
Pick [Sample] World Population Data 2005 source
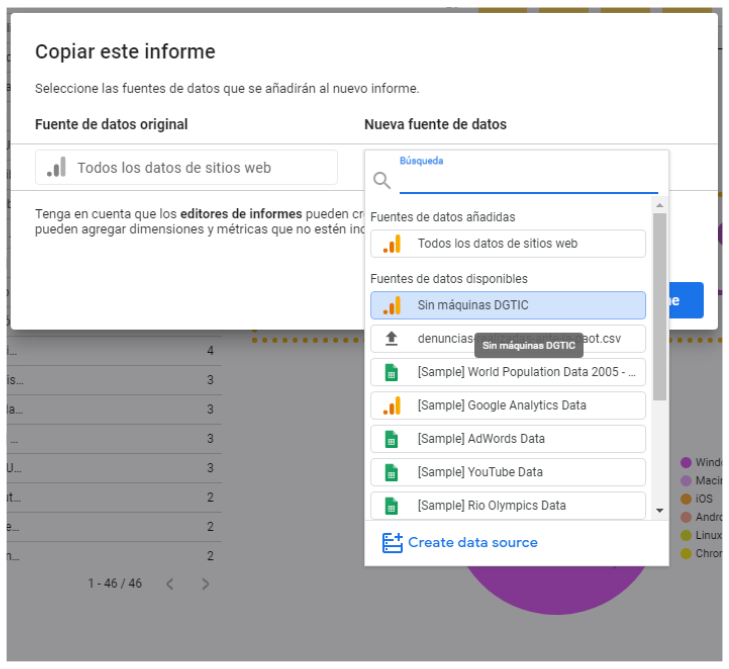[x=508, y=372]
